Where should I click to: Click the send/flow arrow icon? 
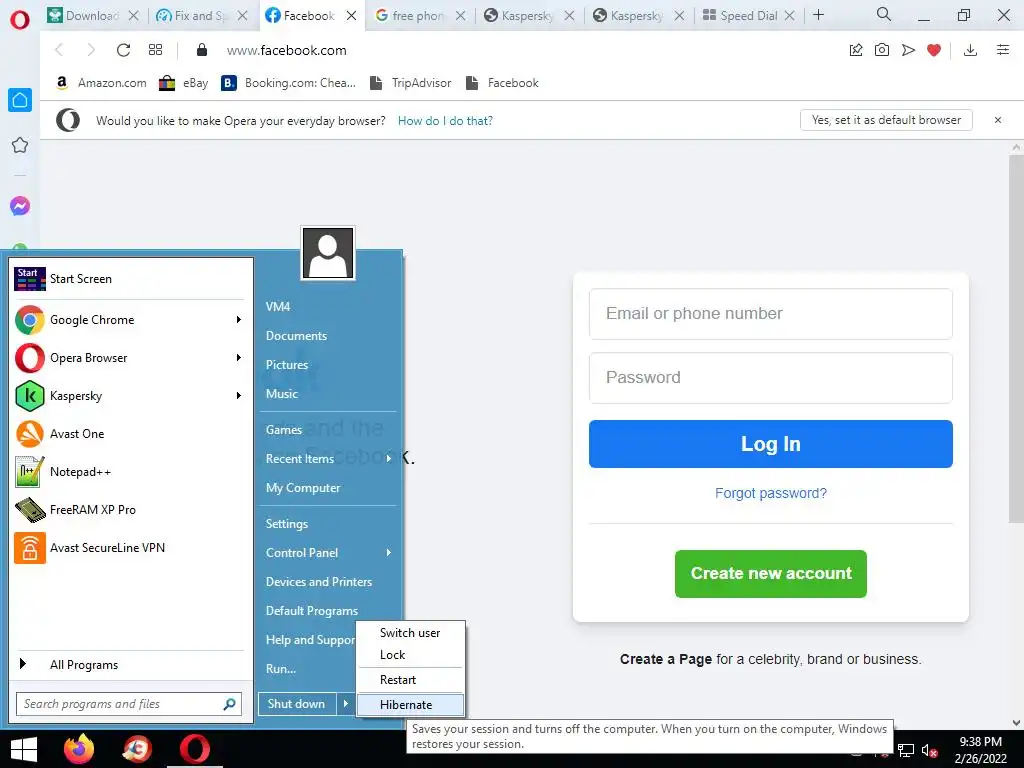[908, 50]
